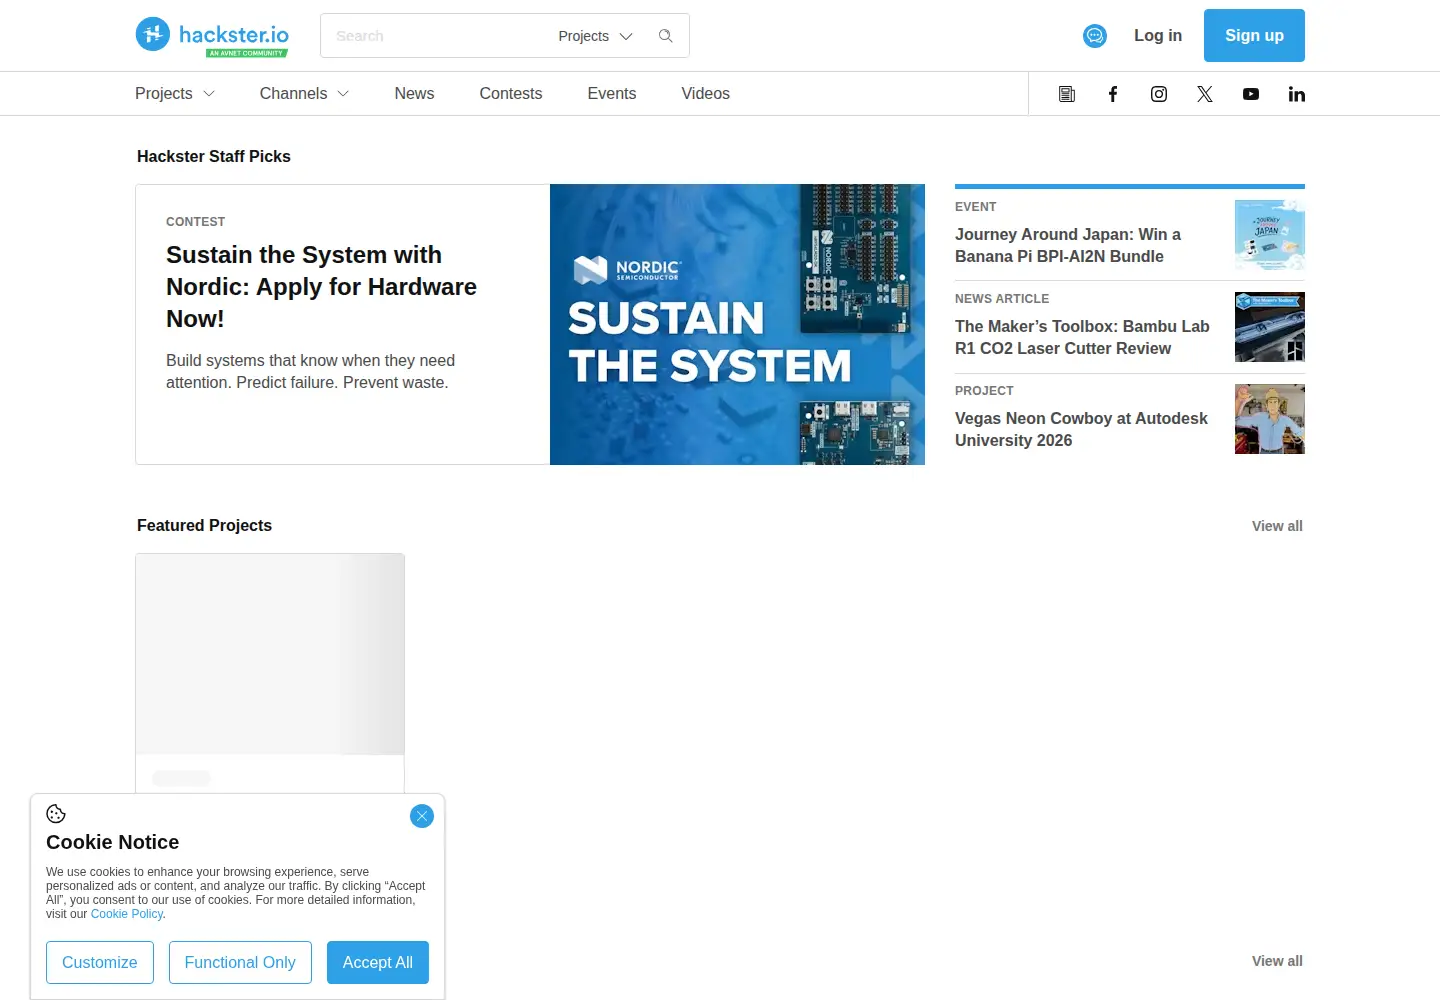Image resolution: width=1440 pixels, height=1000 pixels.
Task: Click the Featured Projects heading
Action: click(204, 525)
